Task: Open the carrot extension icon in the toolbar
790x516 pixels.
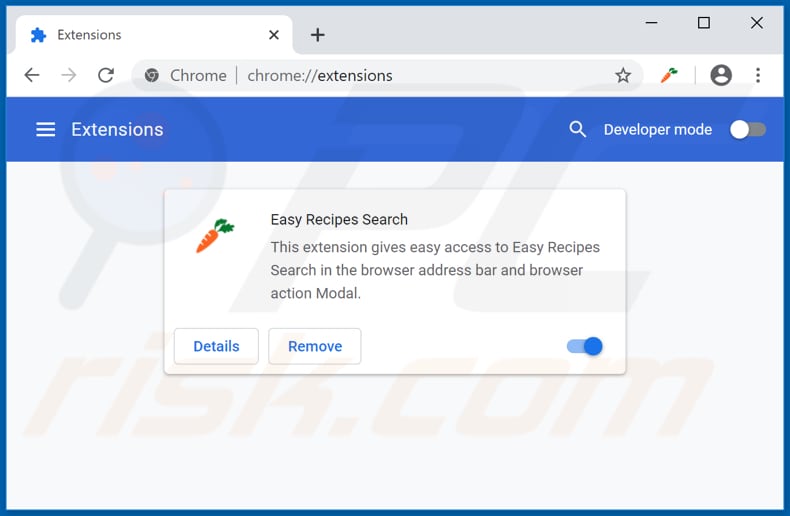Action: click(x=669, y=75)
